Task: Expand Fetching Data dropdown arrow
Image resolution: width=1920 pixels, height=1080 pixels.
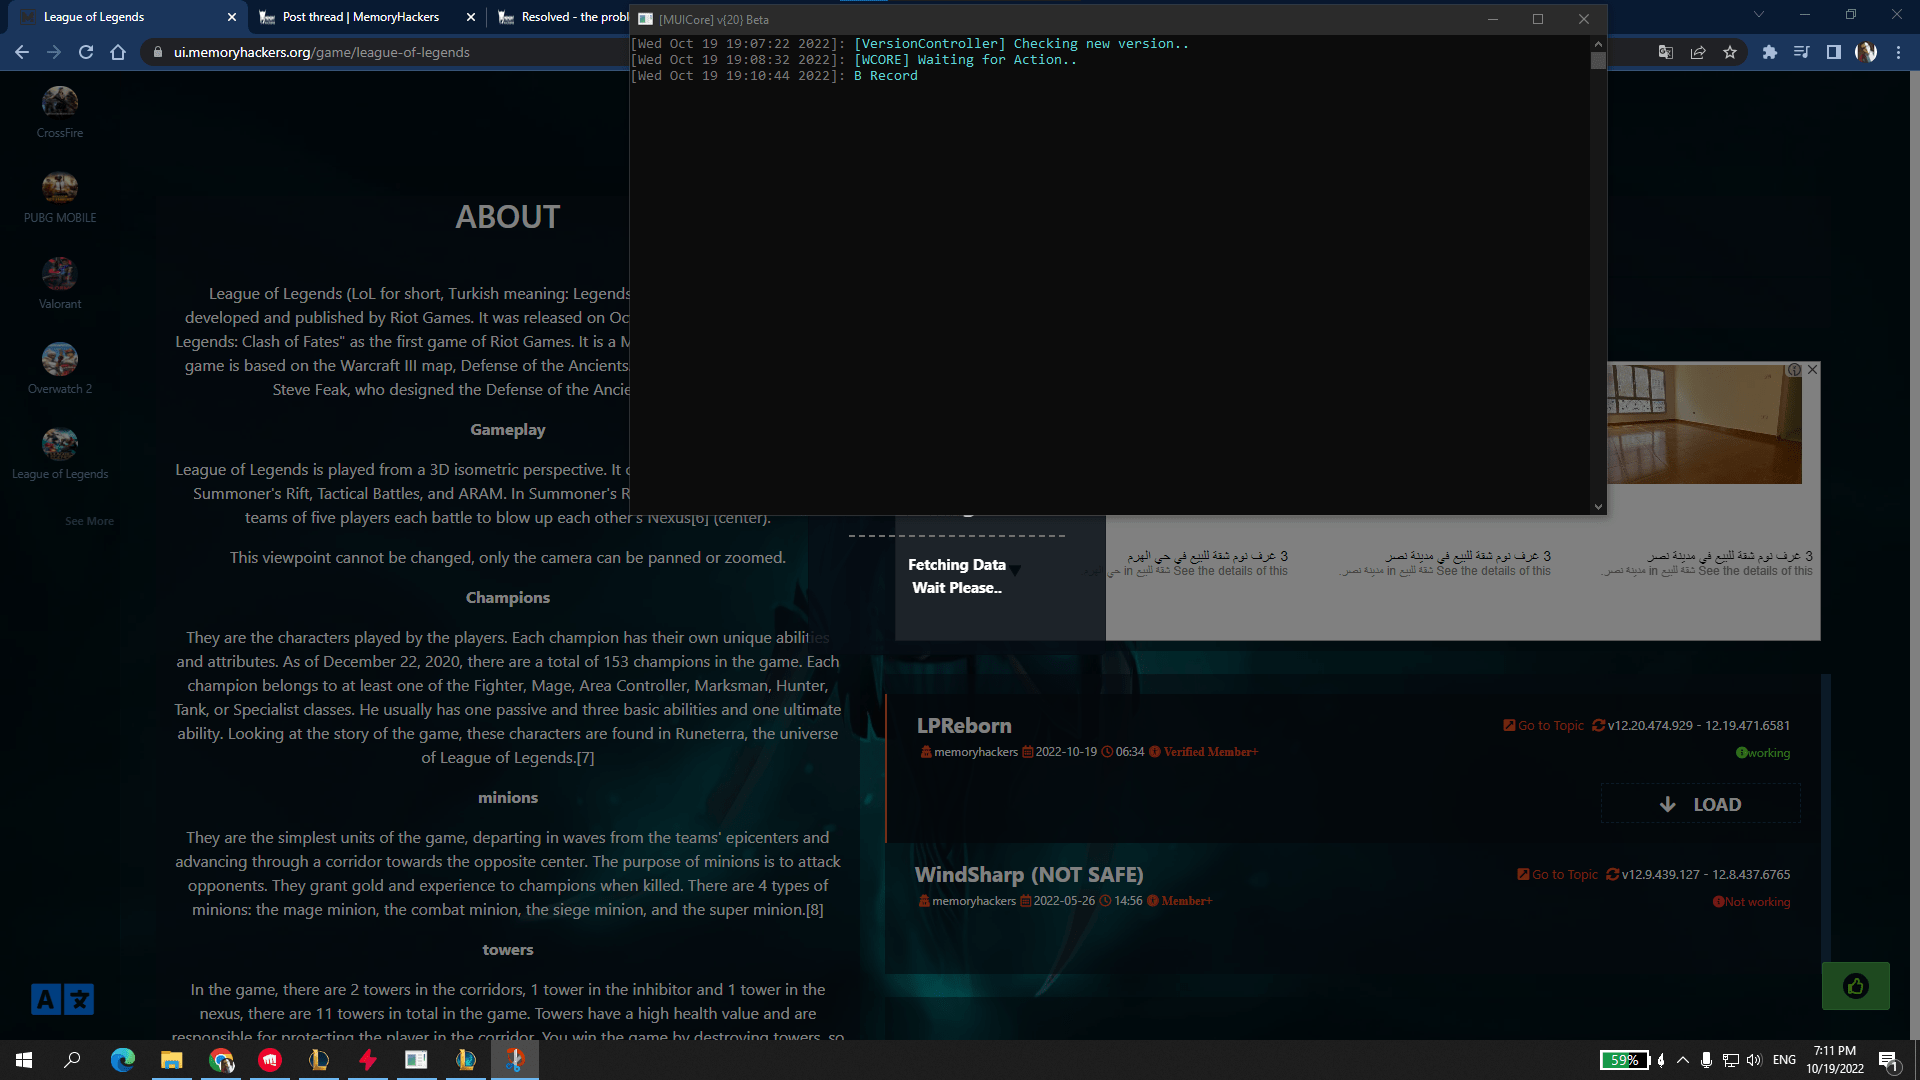Action: coord(1015,570)
